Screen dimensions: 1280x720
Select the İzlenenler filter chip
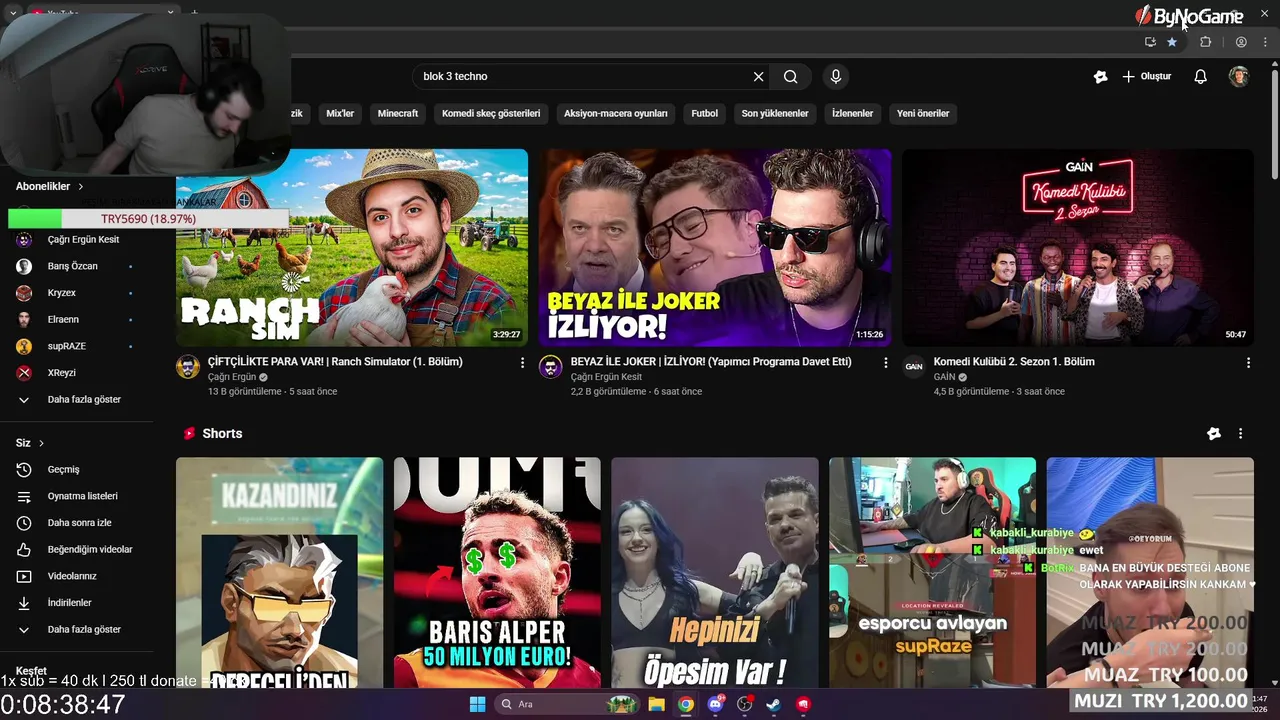point(853,114)
